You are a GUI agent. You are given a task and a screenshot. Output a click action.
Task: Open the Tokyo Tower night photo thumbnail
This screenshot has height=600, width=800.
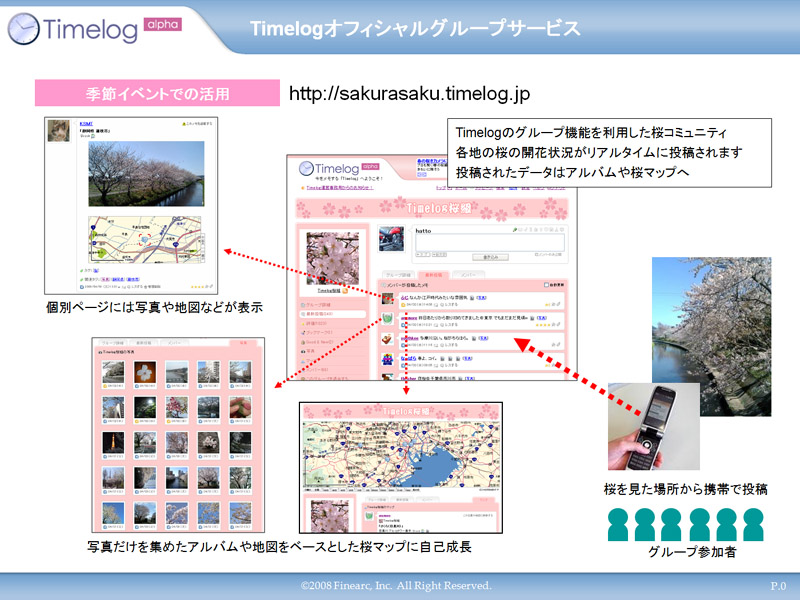coord(112,441)
